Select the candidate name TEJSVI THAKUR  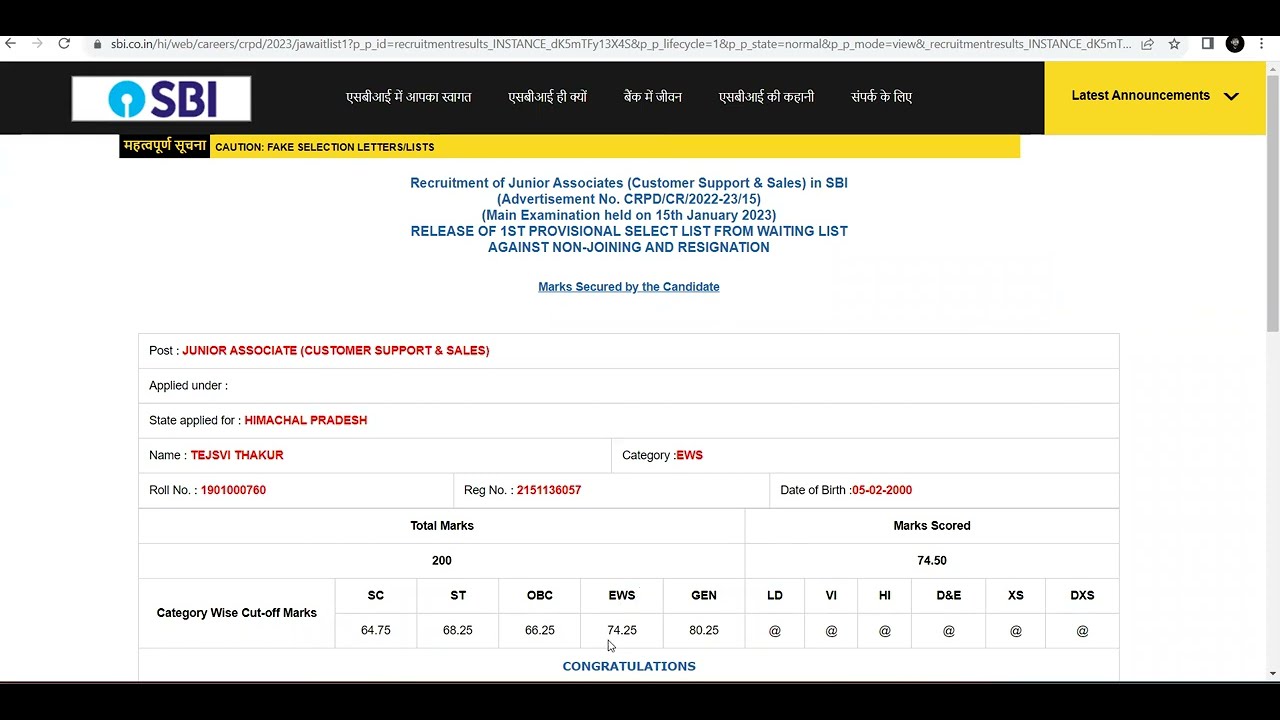tap(237, 456)
